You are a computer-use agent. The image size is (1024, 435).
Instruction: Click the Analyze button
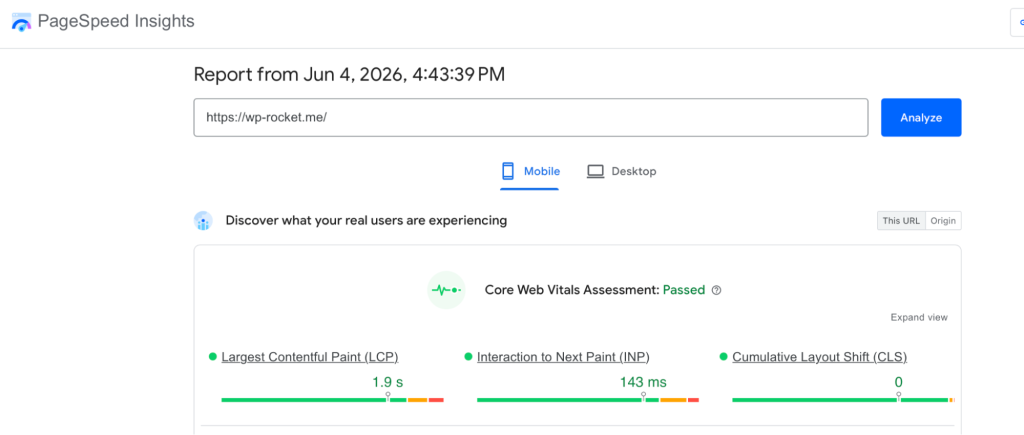pyautogui.click(x=921, y=118)
